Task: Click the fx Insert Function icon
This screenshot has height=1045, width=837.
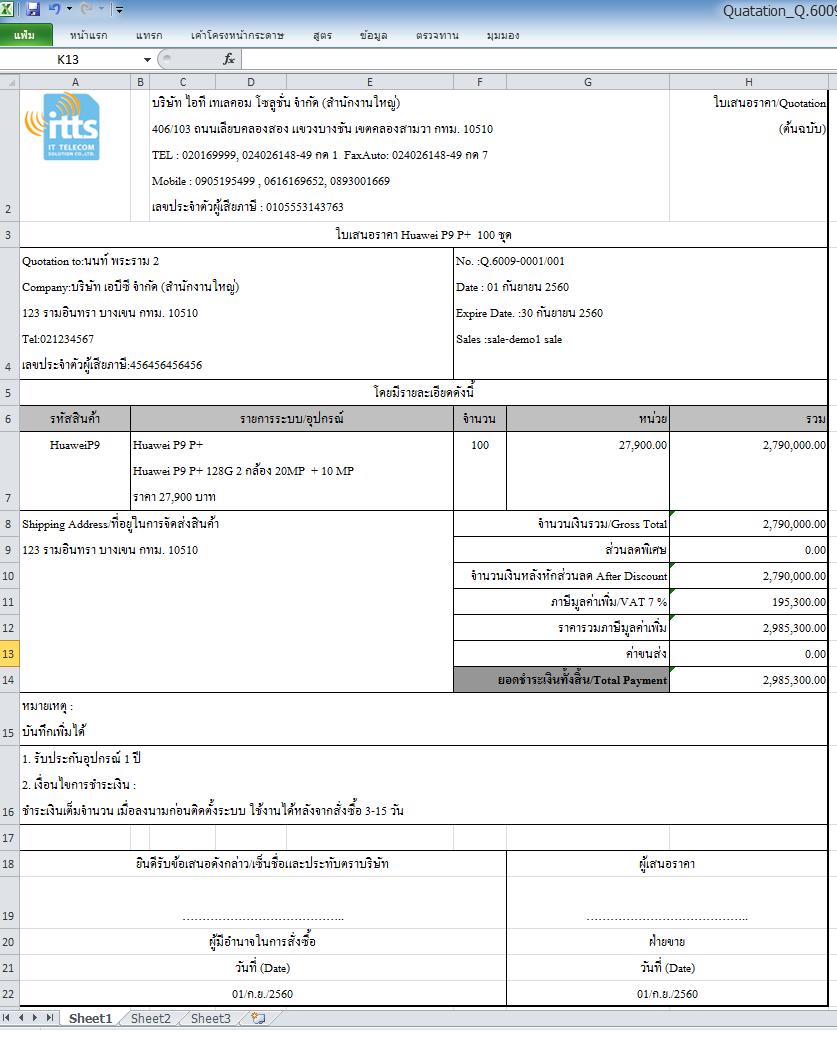Action: tap(229, 59)
